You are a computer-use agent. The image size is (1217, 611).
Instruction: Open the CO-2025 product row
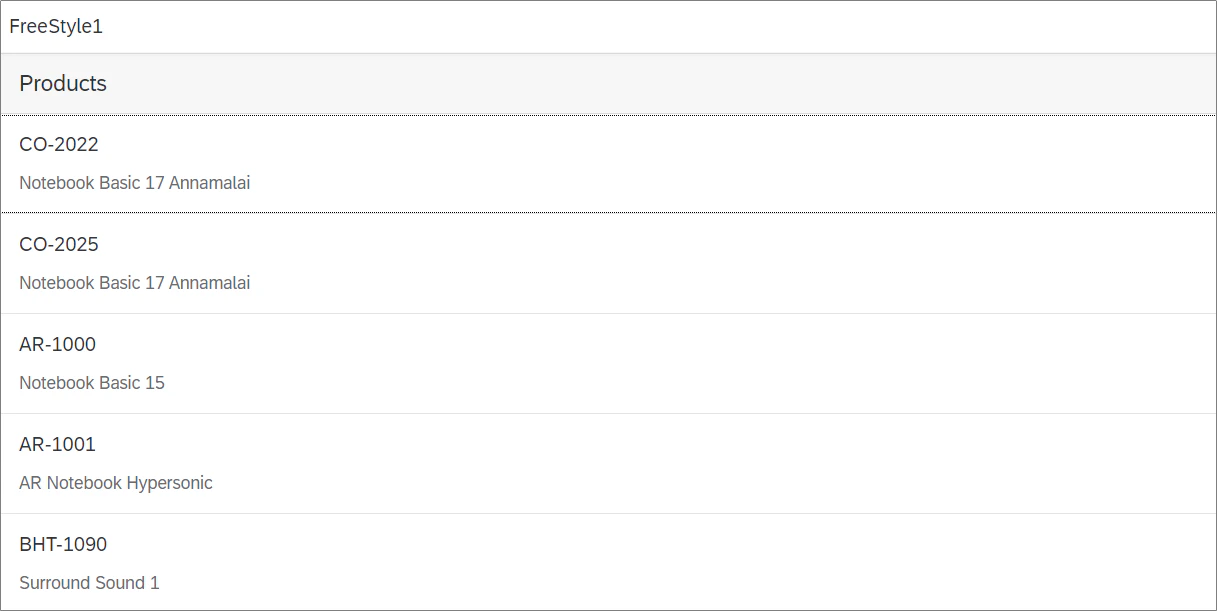tap(608, 264)
